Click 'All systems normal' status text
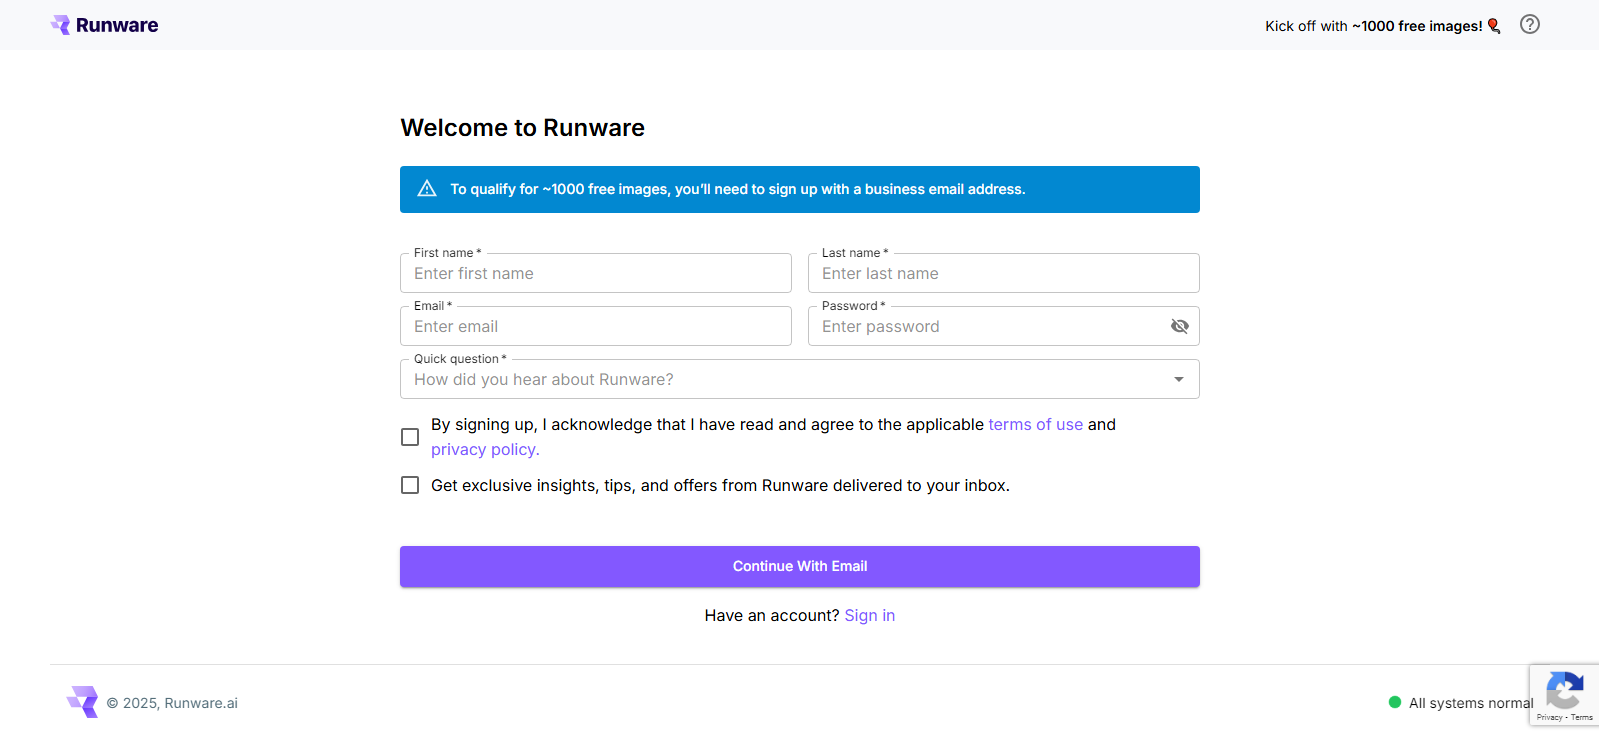Screen dimensions: 1599x738 [x=1470, y=703]
